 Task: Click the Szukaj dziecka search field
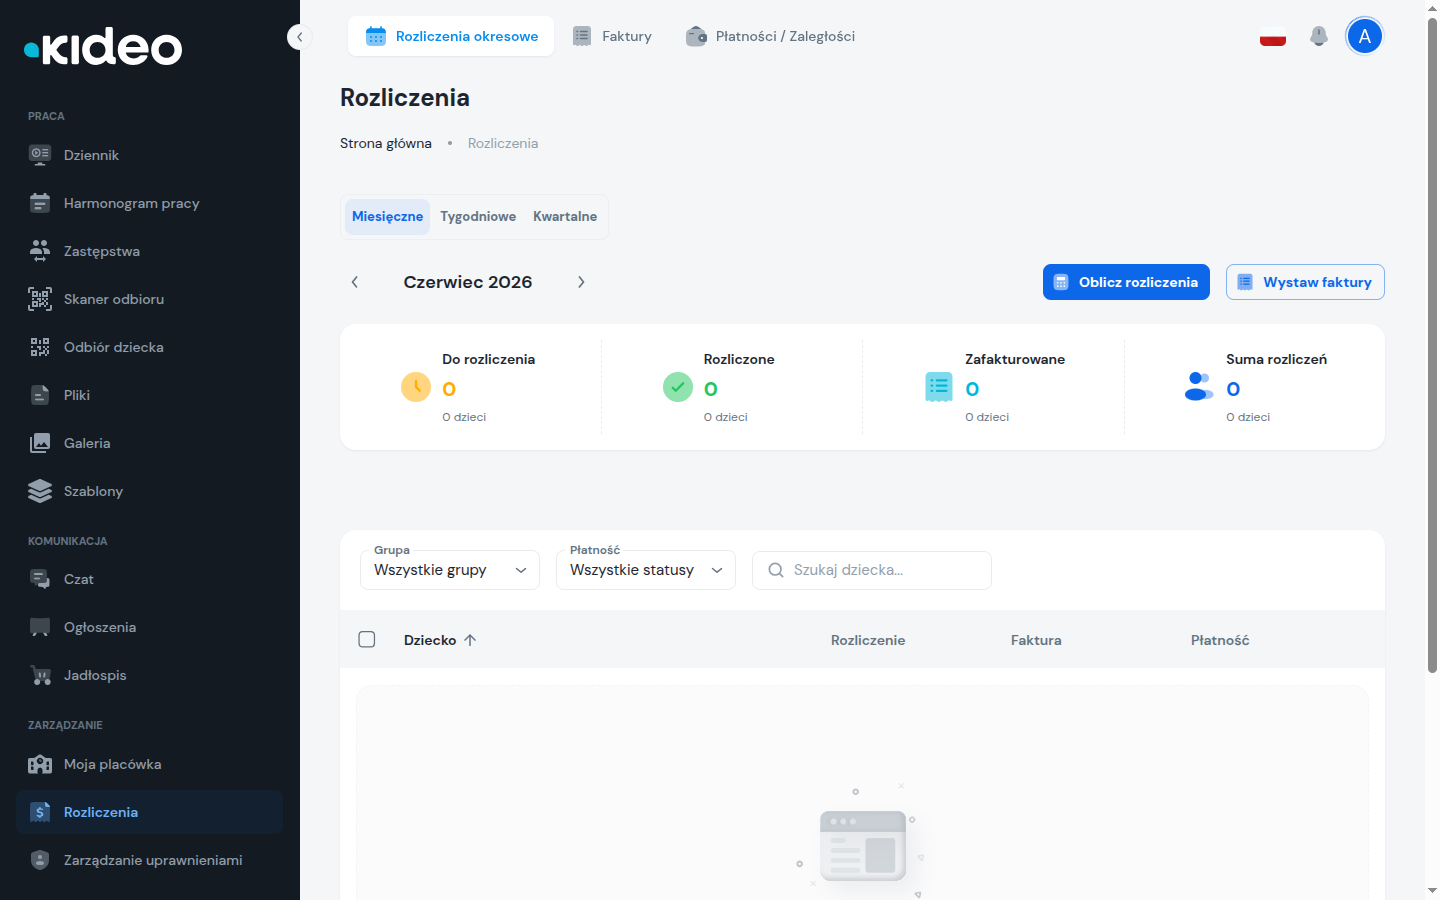pyautogui.click(x=872, y=570)
